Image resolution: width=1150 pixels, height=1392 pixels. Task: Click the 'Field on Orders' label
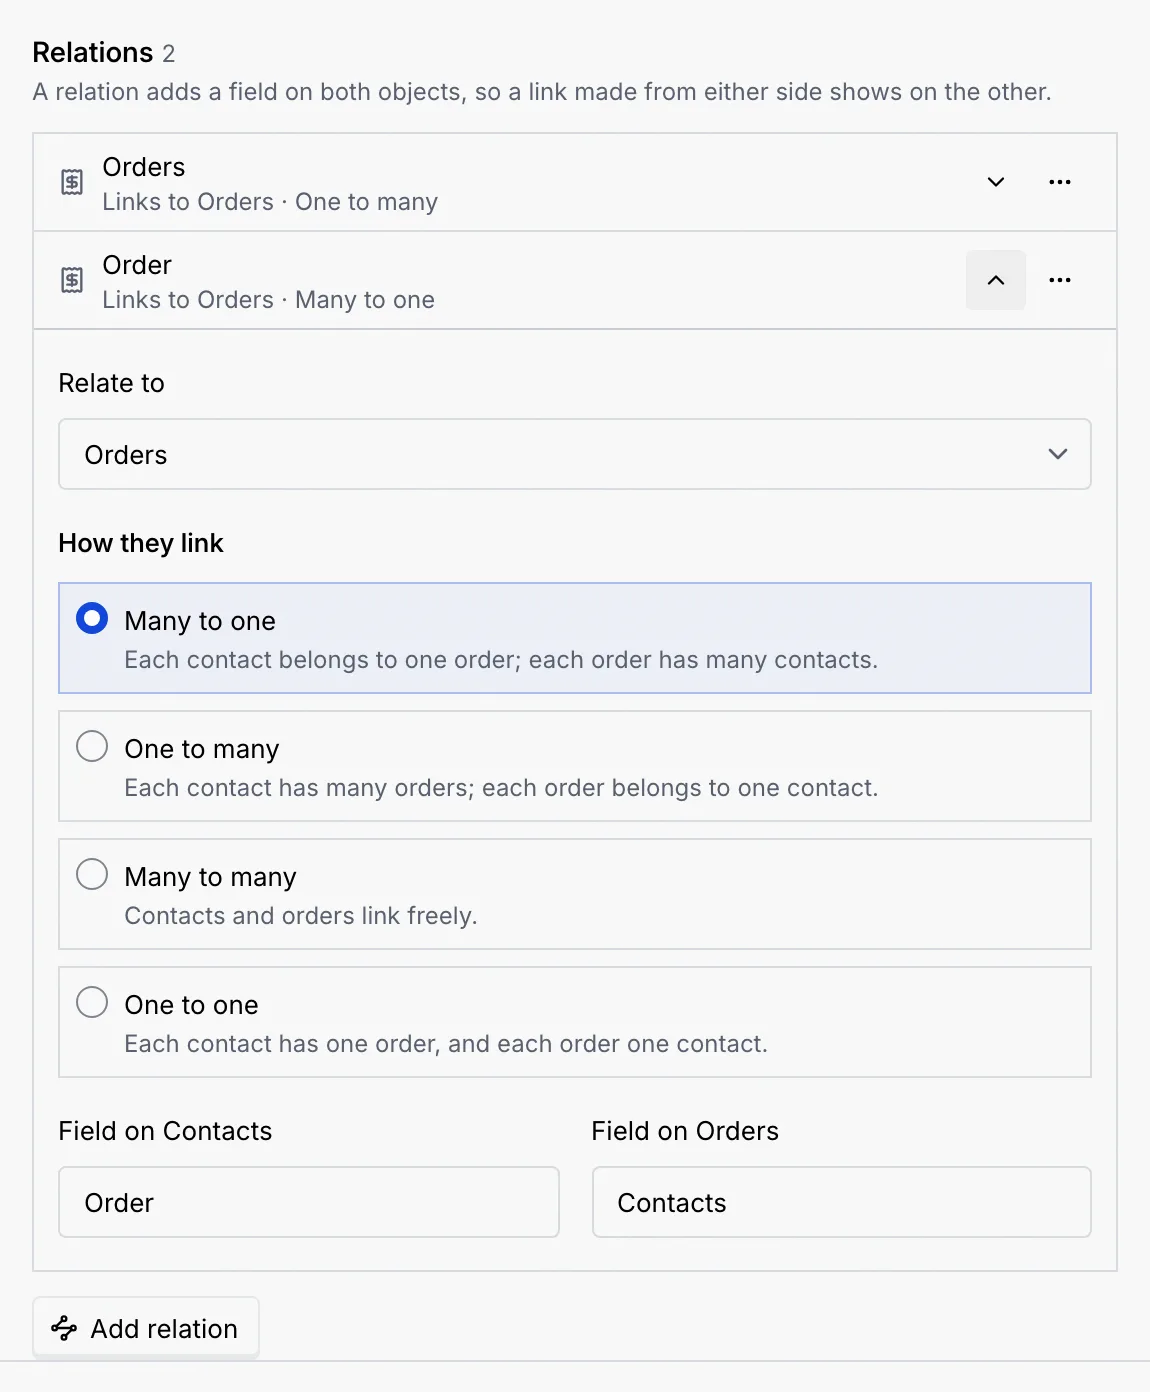click(x=685, y=1131)
